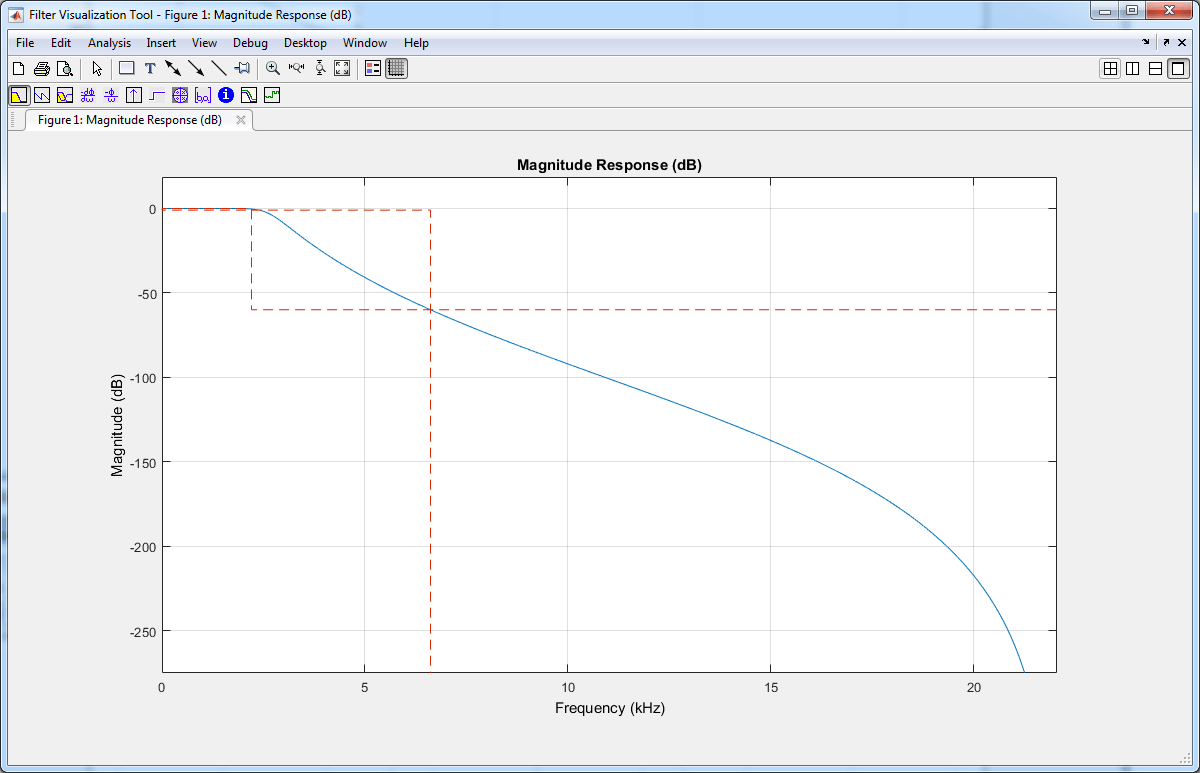This screenshot has width=1200, height=773.
Task: Switch to single maximized figure layout
Action: tap(1178, 69)
